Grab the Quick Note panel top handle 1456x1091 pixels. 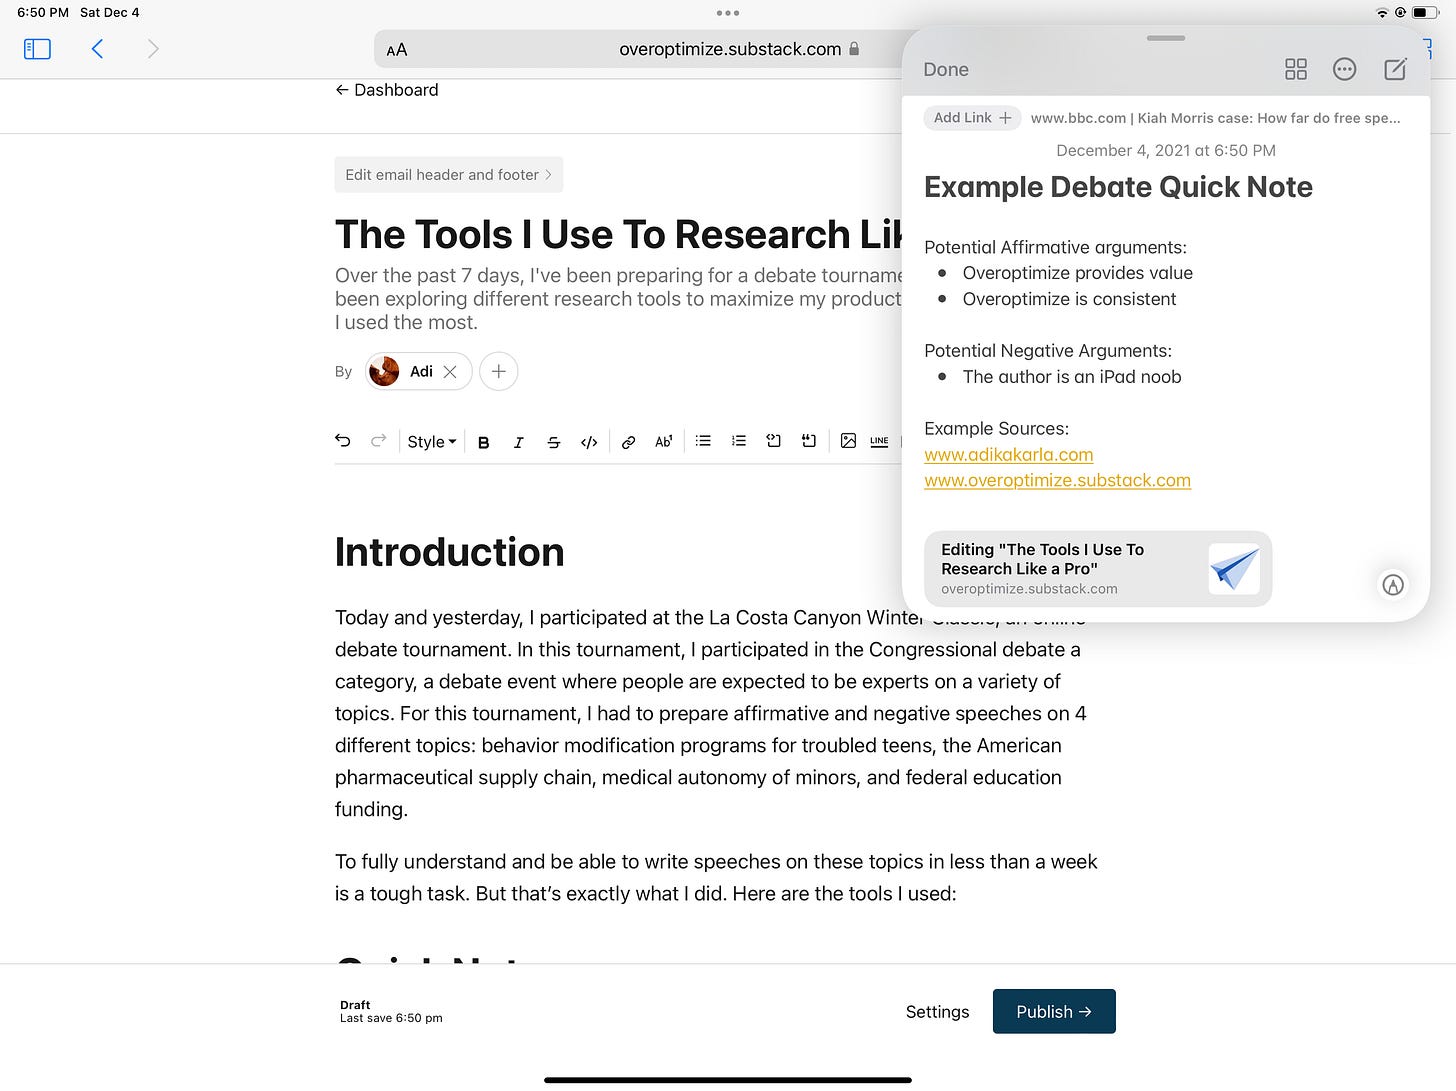(x=1166, y=38)
